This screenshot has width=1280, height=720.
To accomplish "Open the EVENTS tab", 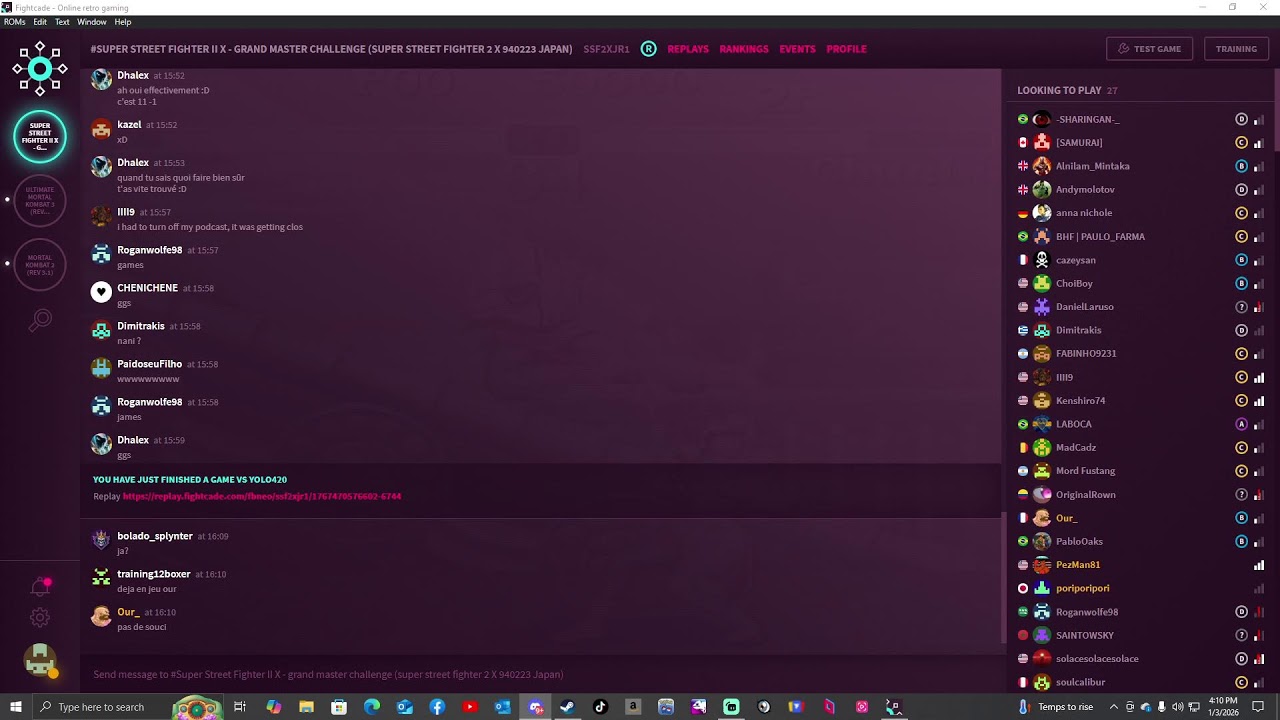I will tap(797, 49).
